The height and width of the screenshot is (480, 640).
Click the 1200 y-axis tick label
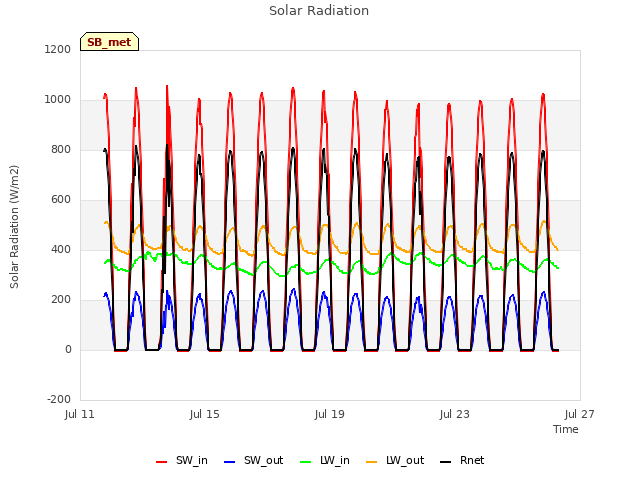58,49
